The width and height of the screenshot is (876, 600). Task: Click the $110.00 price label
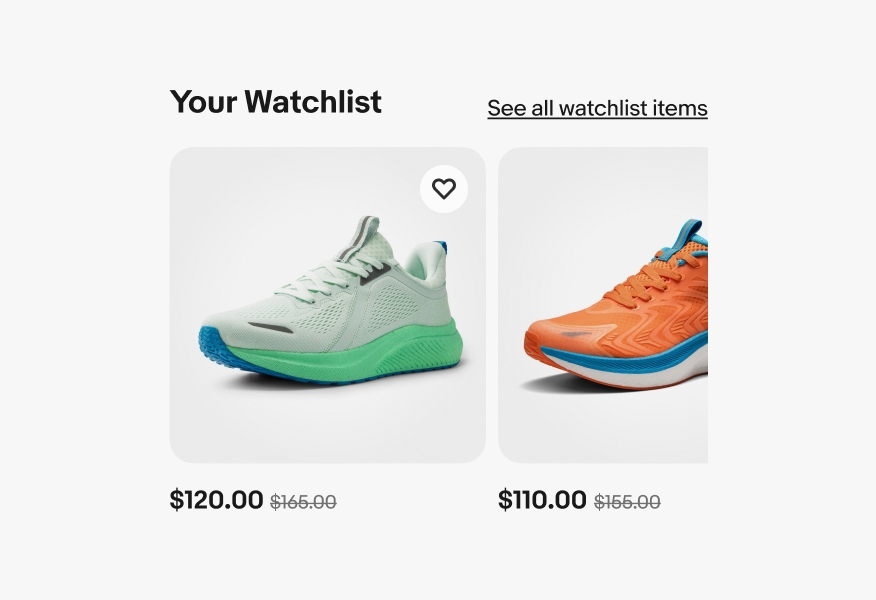[x=543, y=499]
